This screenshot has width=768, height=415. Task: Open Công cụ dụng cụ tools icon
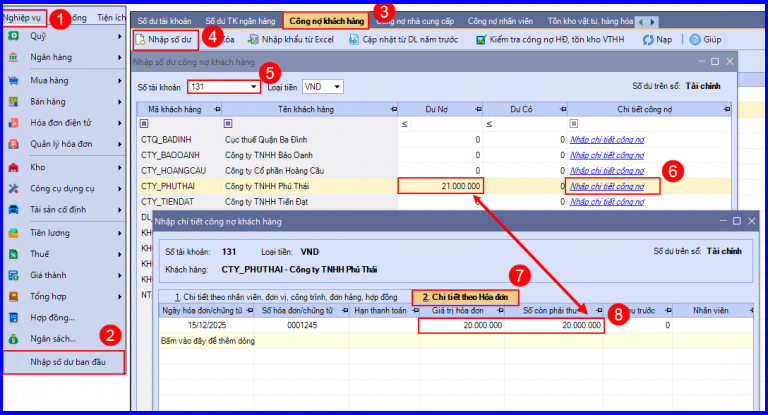(x=13, y=189)
